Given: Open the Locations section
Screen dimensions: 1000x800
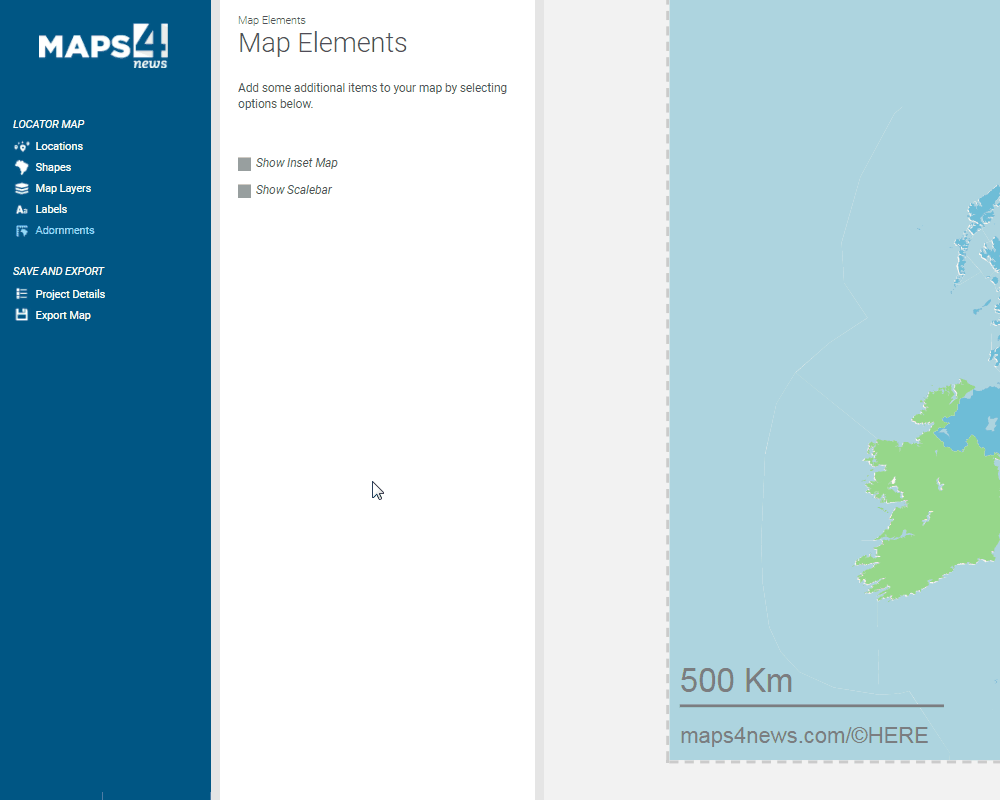Looking at the screenshot, I should click(59, 146).
